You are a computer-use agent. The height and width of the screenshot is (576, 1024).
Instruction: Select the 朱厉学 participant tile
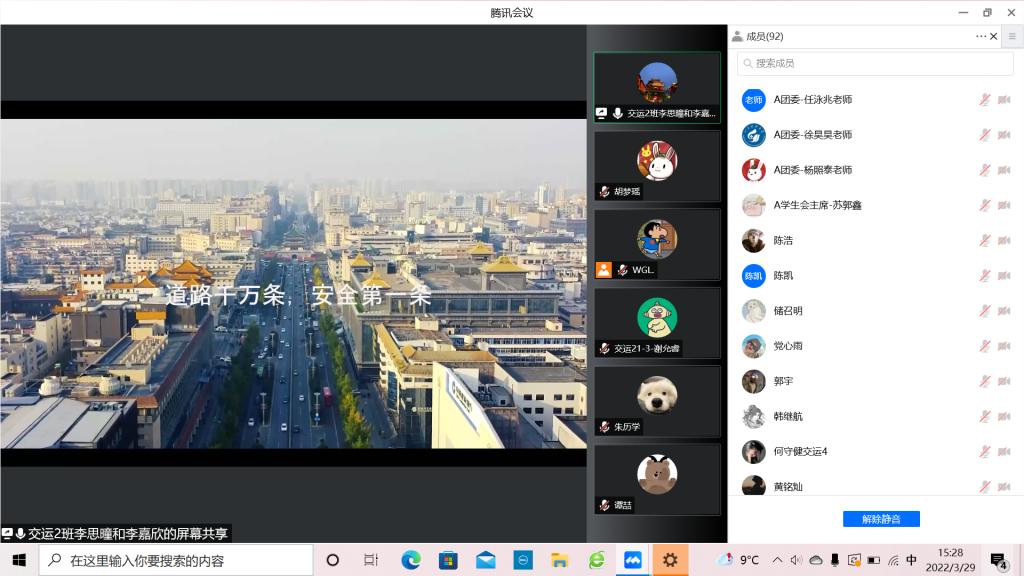pos(657,400)
